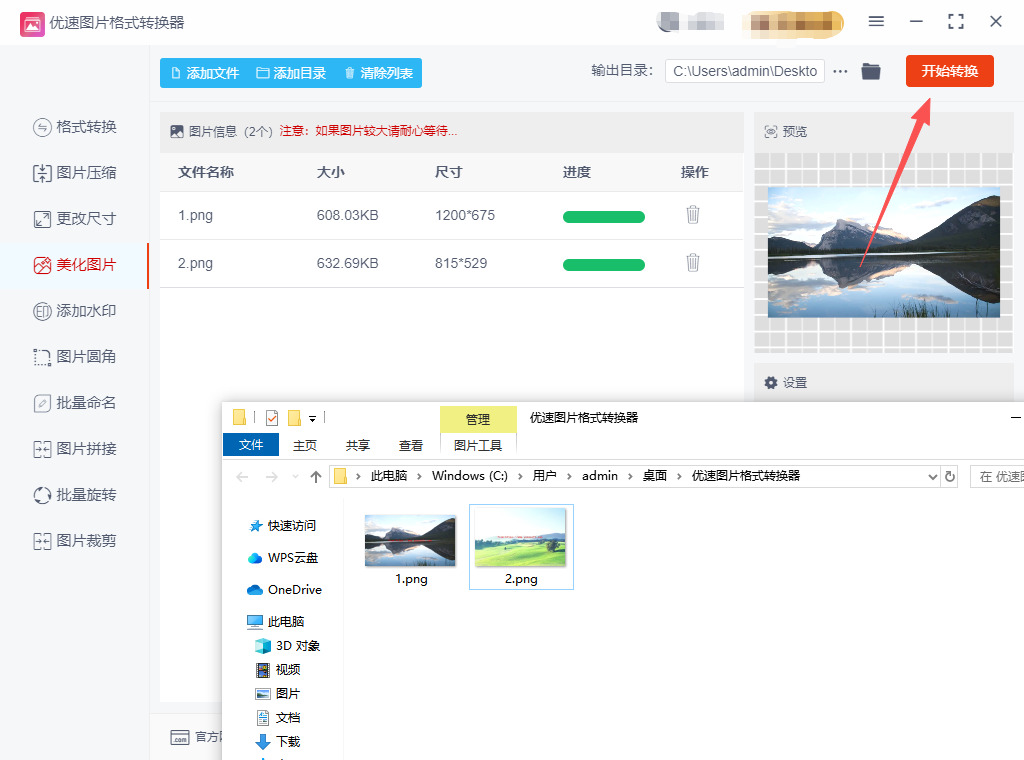Open the output directory folder icon
This screenshot has width=1024, height=760.
(871, 71)
